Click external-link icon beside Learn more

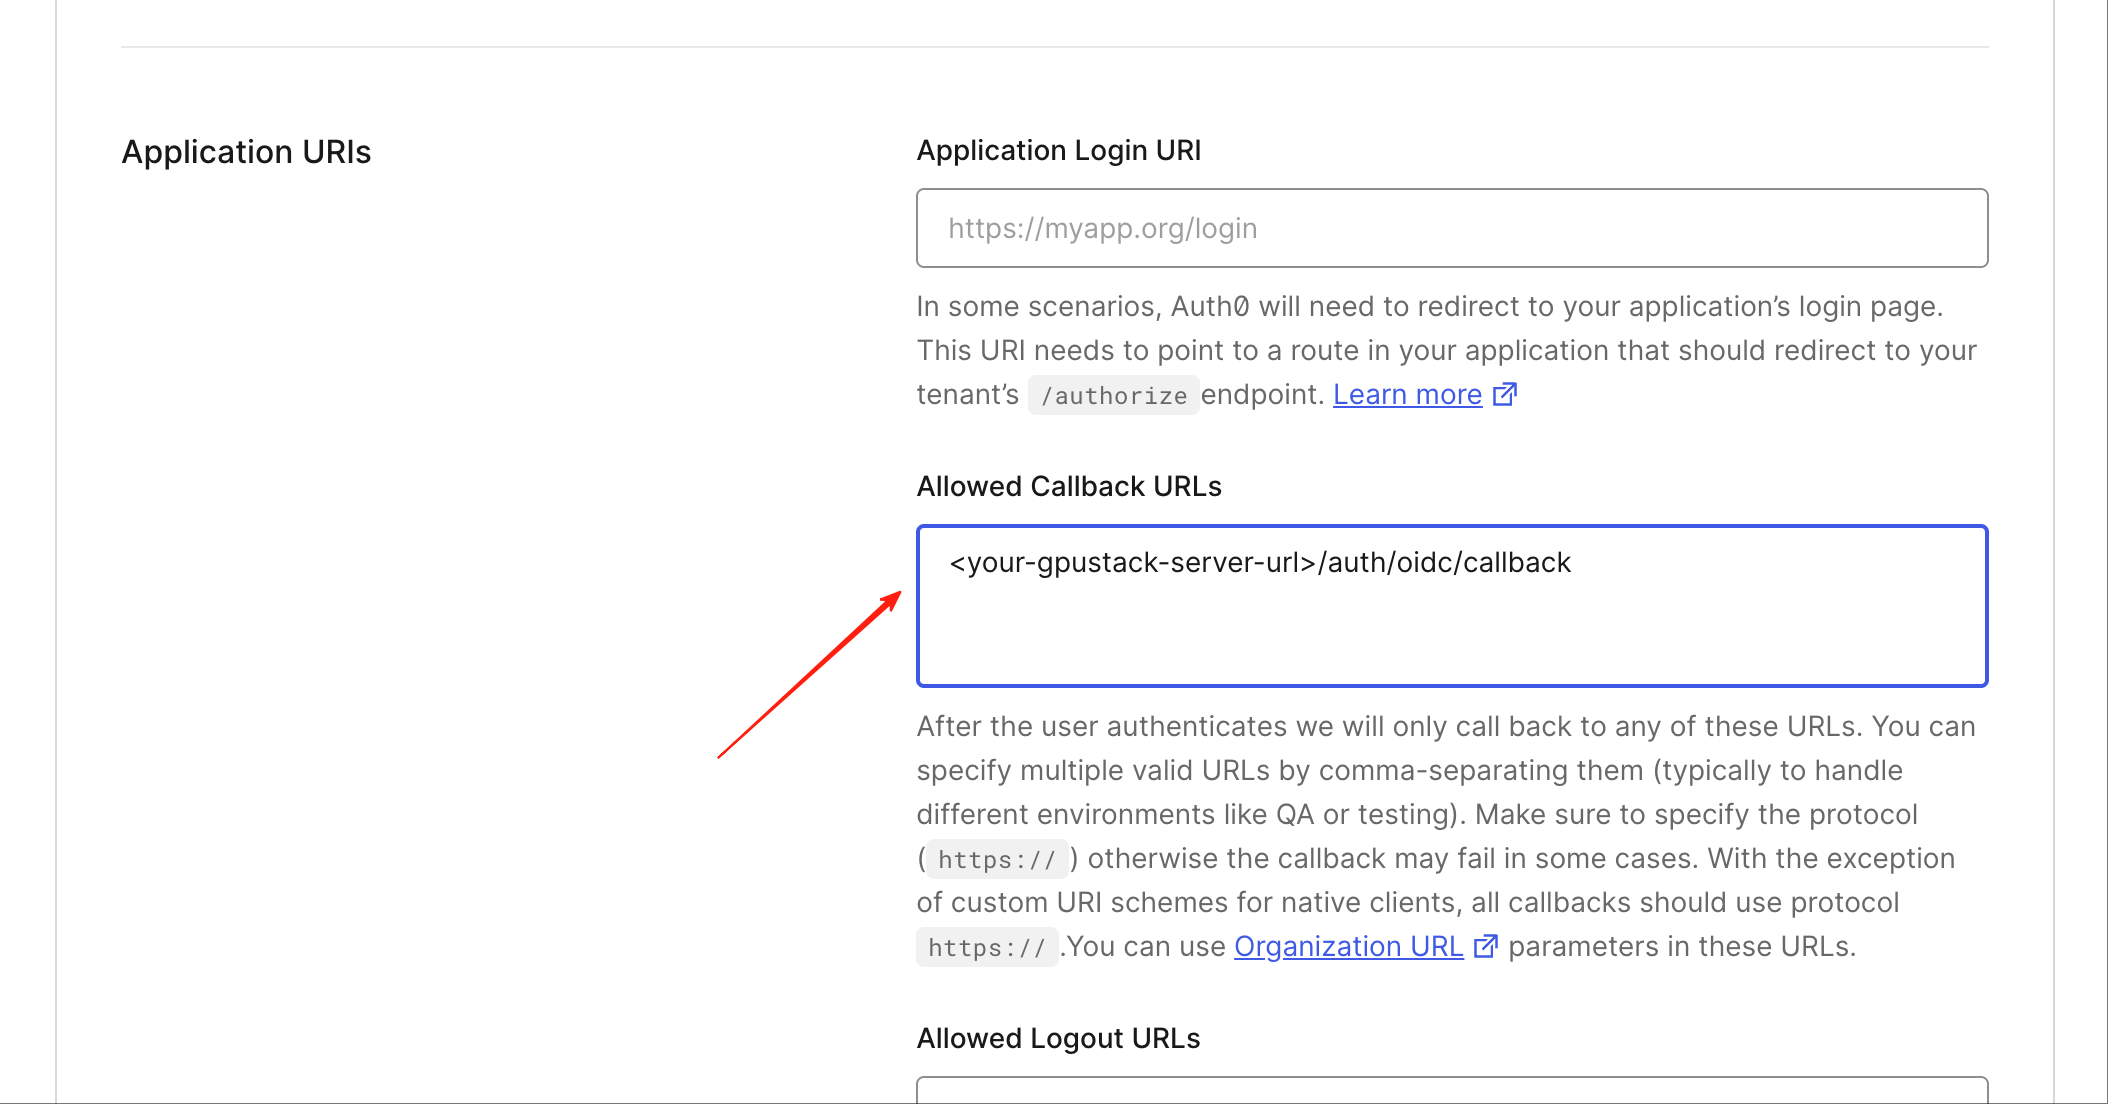point(1505,394)
